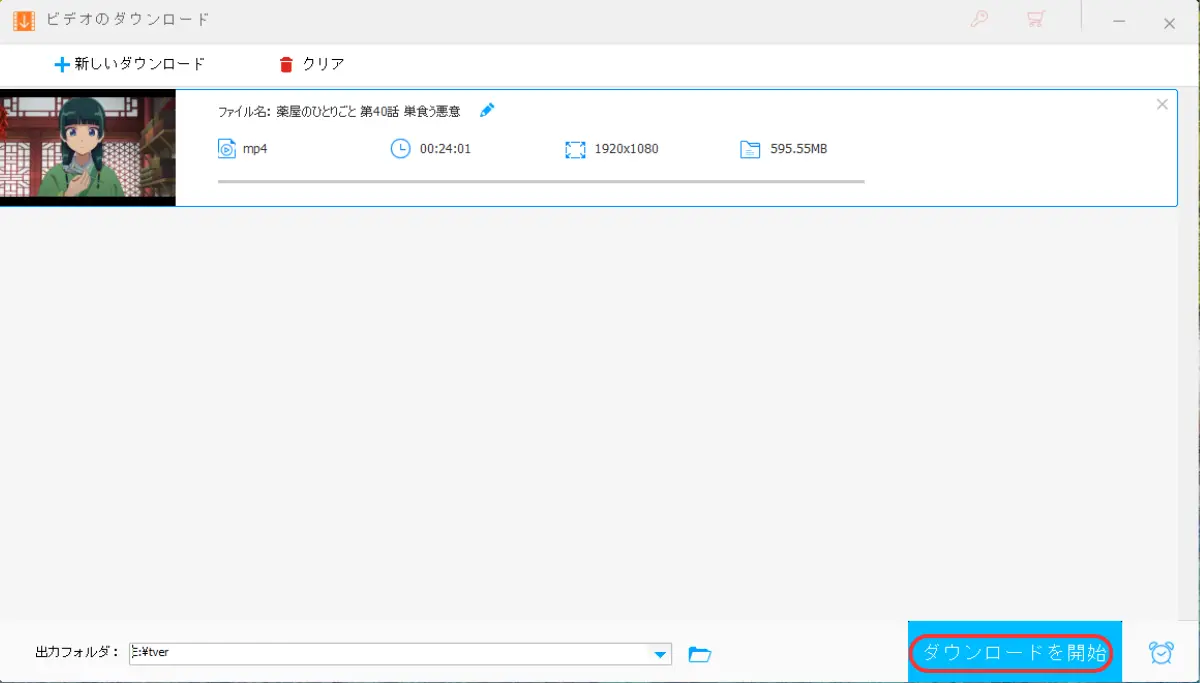The image size is (1200, 683).
Task: Click the resolution frame icon
Action: pyautogui.click(x=574, y=149)
